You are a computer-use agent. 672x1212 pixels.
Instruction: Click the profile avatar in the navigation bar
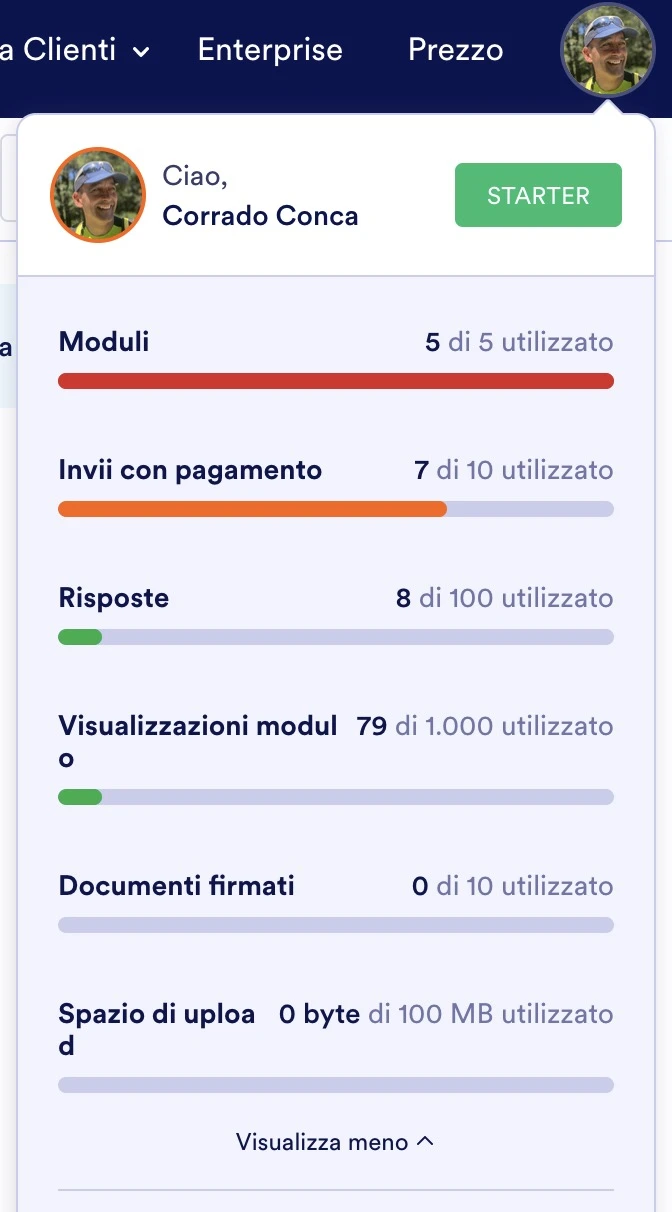[608, 50]
